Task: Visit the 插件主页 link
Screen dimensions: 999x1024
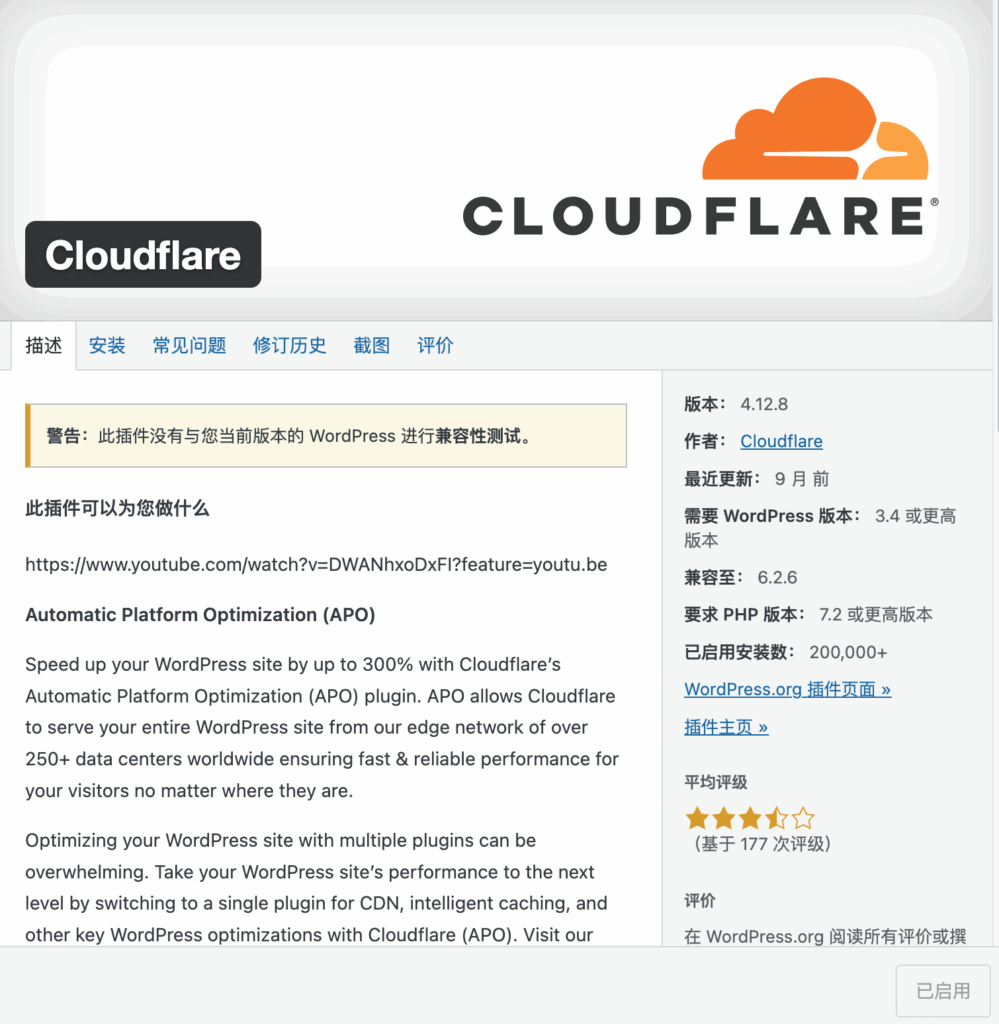Action: (x=726, y=727)
